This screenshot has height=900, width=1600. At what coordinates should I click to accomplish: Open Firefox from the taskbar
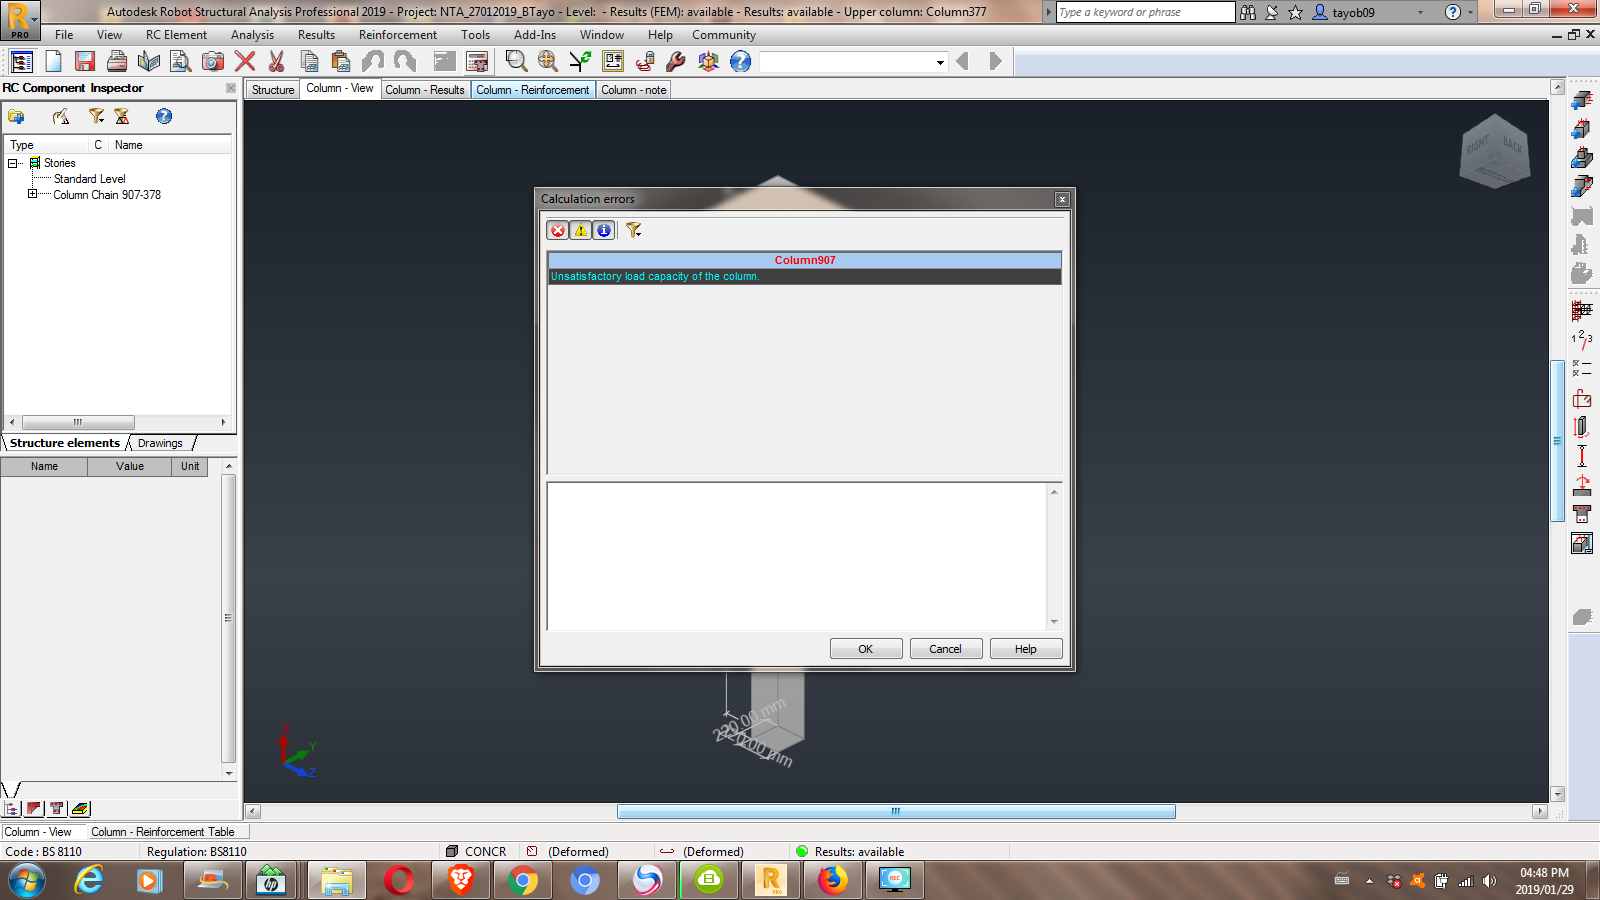[833, 880]
